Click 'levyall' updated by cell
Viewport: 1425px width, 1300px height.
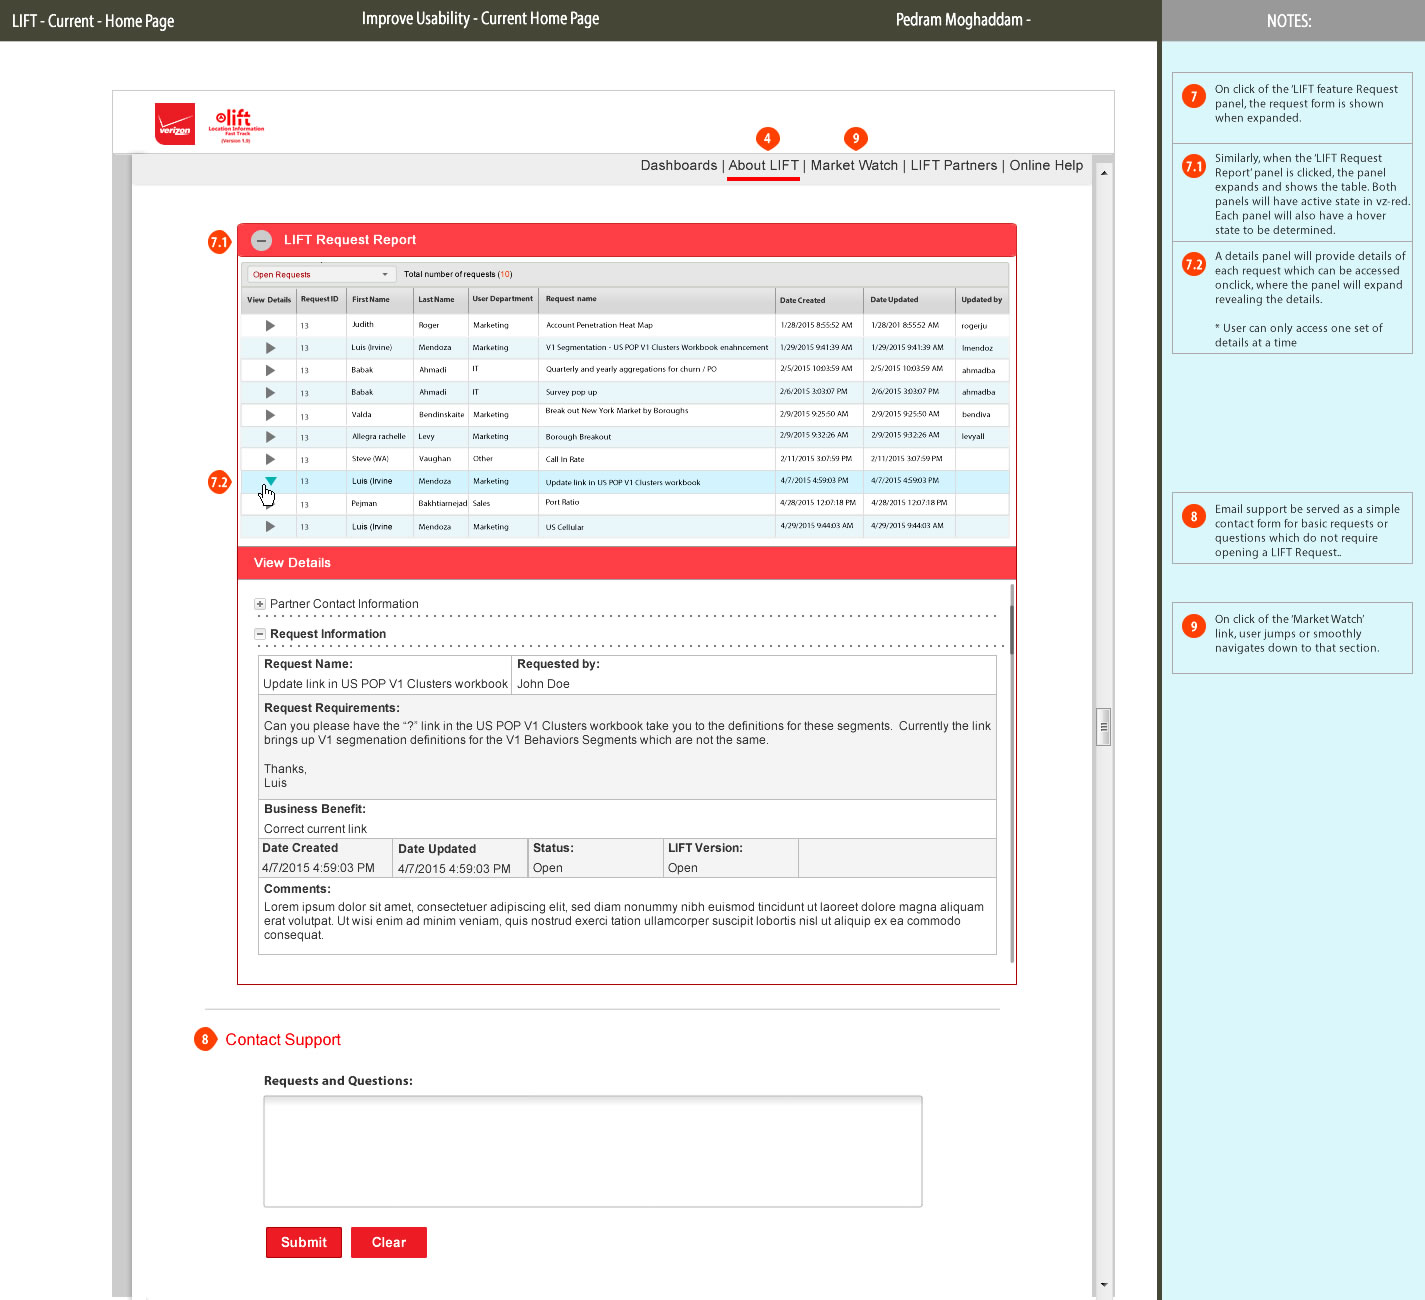point(973,437)
